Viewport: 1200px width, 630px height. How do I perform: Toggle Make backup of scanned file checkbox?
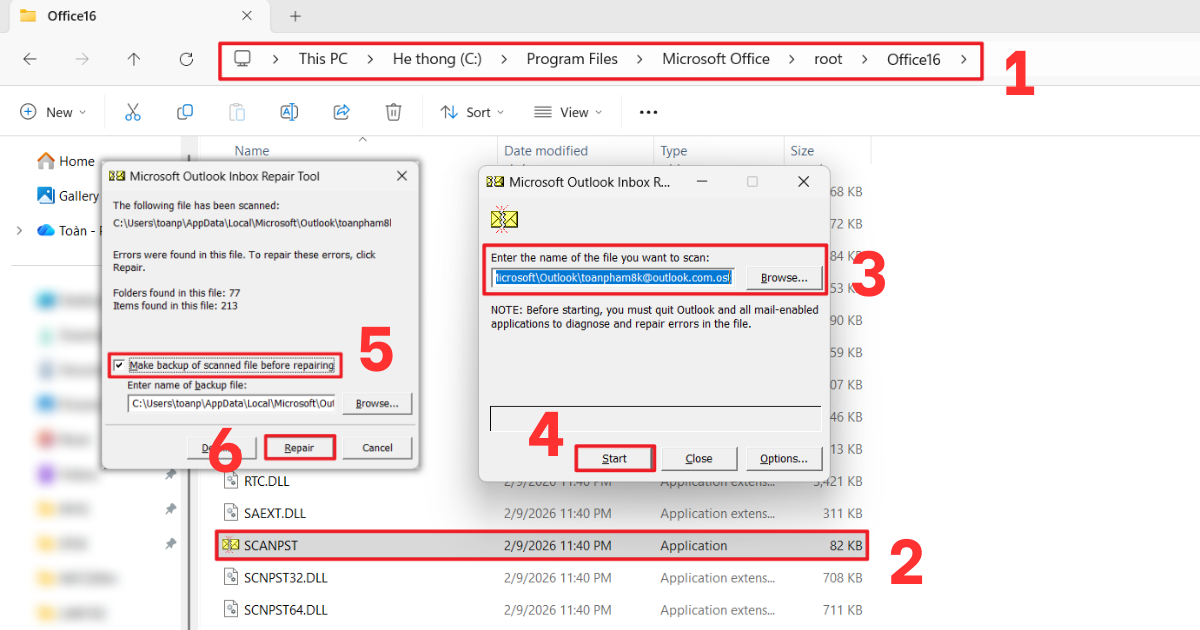(120, 366)
